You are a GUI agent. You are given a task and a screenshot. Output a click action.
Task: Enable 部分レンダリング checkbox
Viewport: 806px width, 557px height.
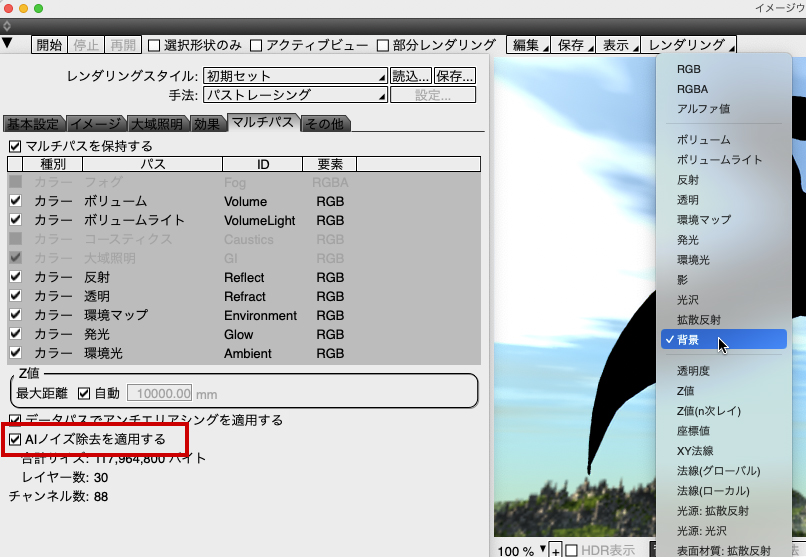(382, 46)
